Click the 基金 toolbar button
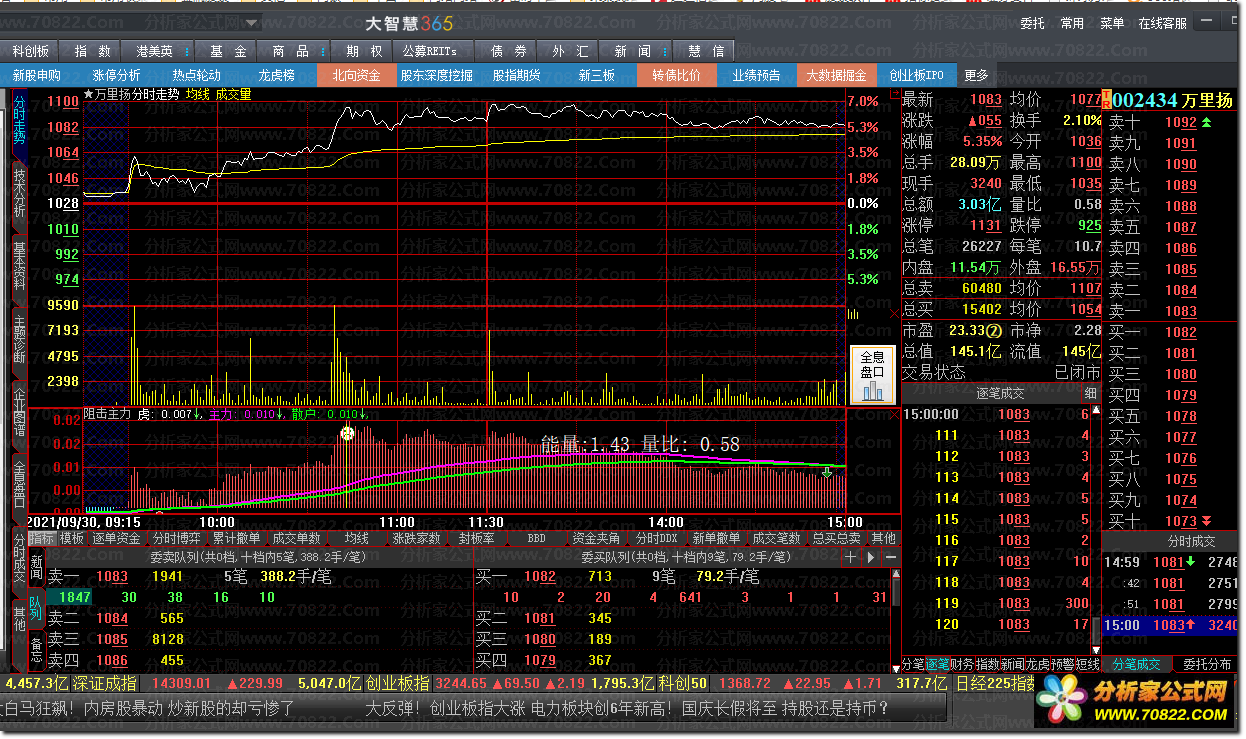 point(228,51)
